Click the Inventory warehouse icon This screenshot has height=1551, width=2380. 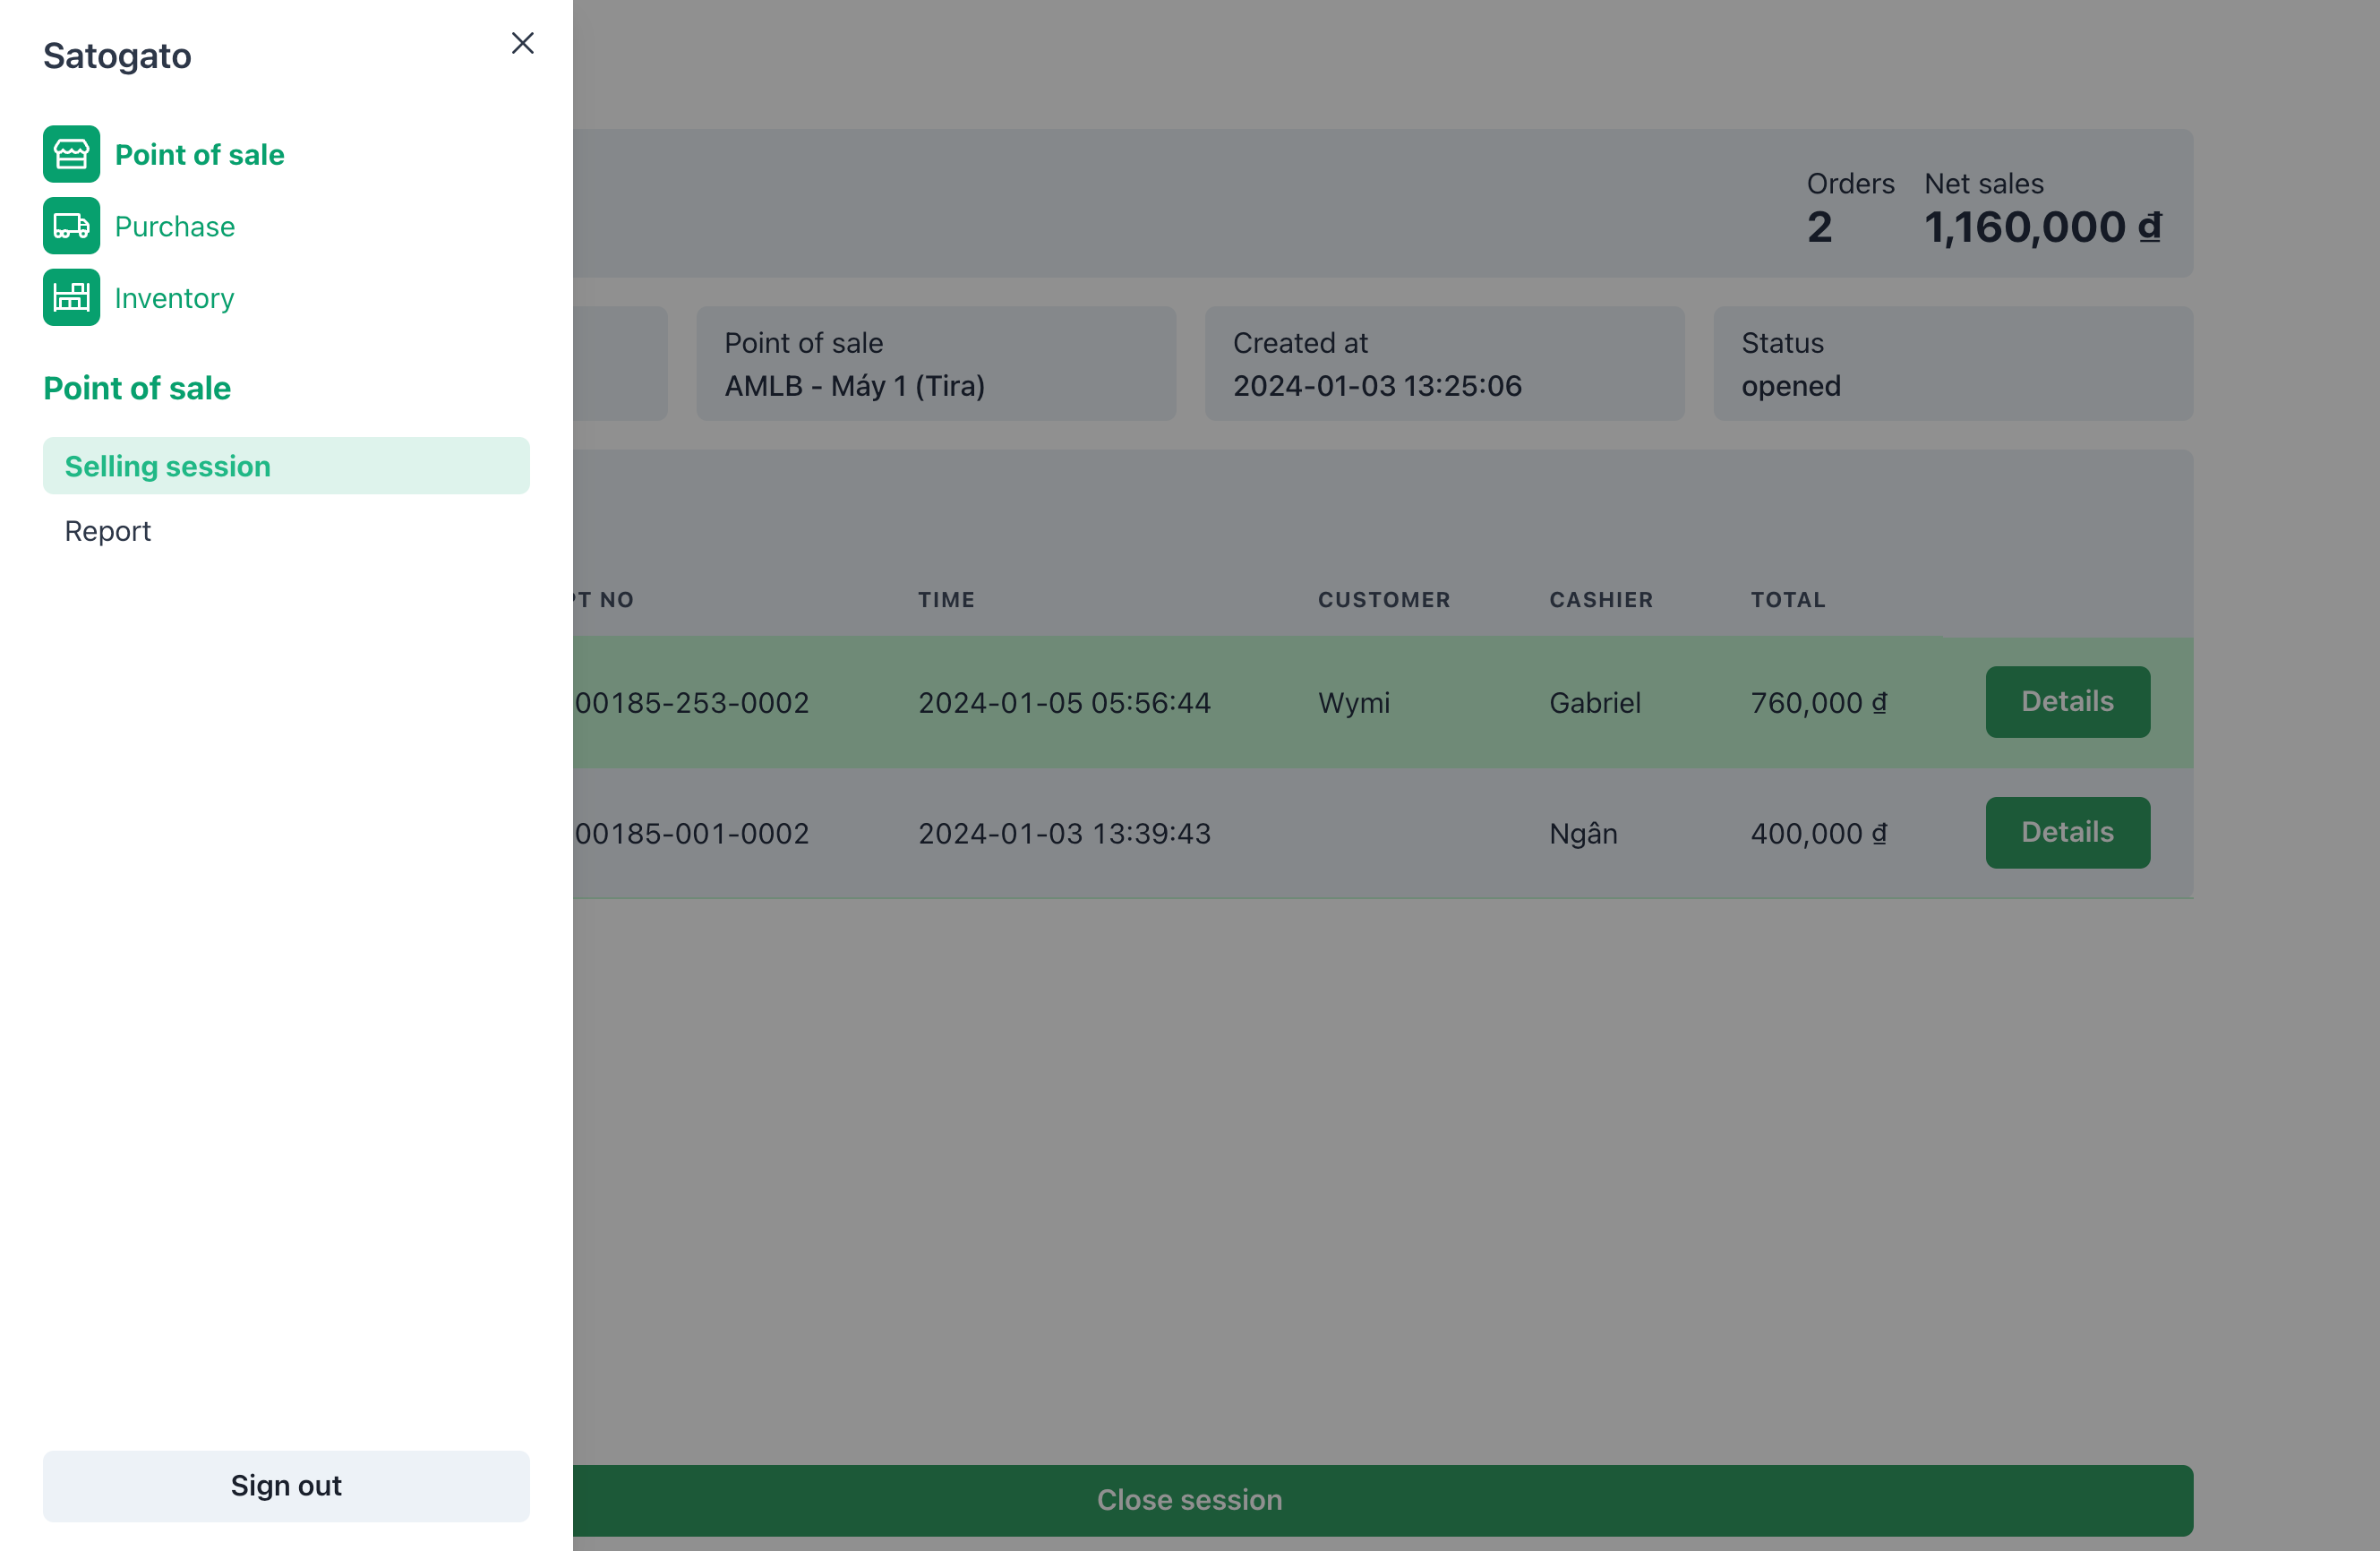[71, 297]
